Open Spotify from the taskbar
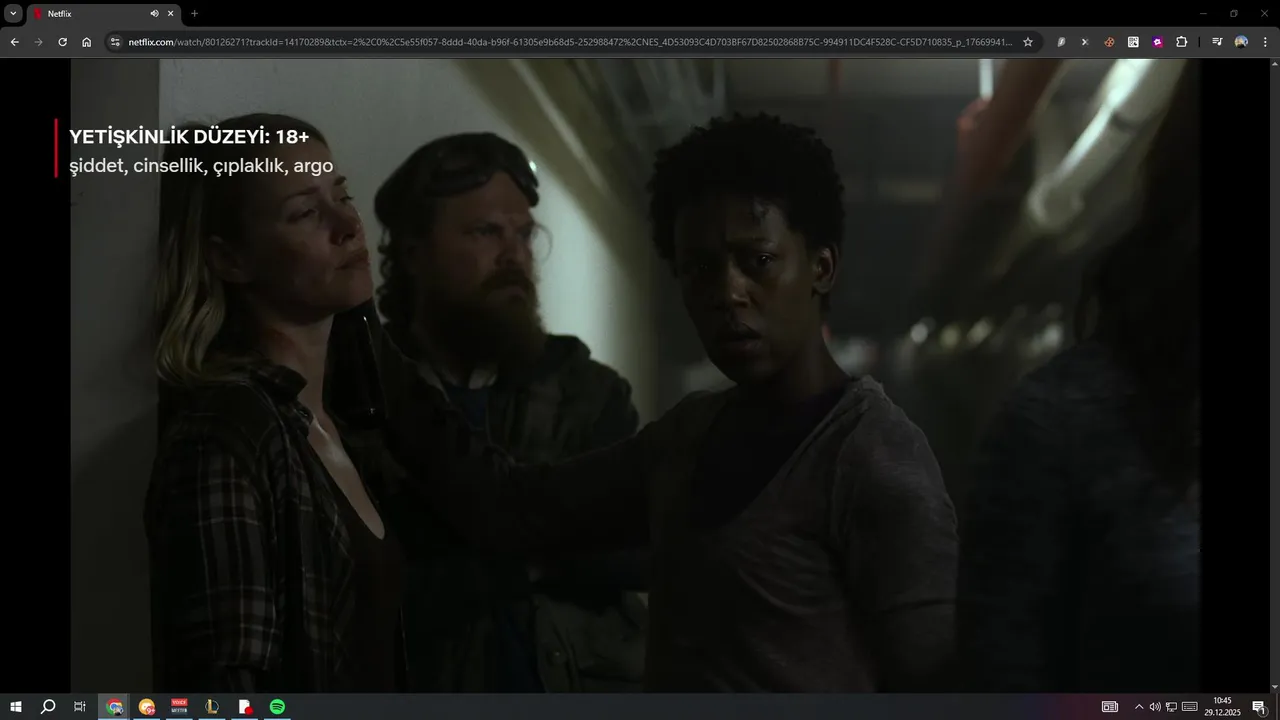The height and width of the screenshot is (720, 1280). click(x=277, y=707)
